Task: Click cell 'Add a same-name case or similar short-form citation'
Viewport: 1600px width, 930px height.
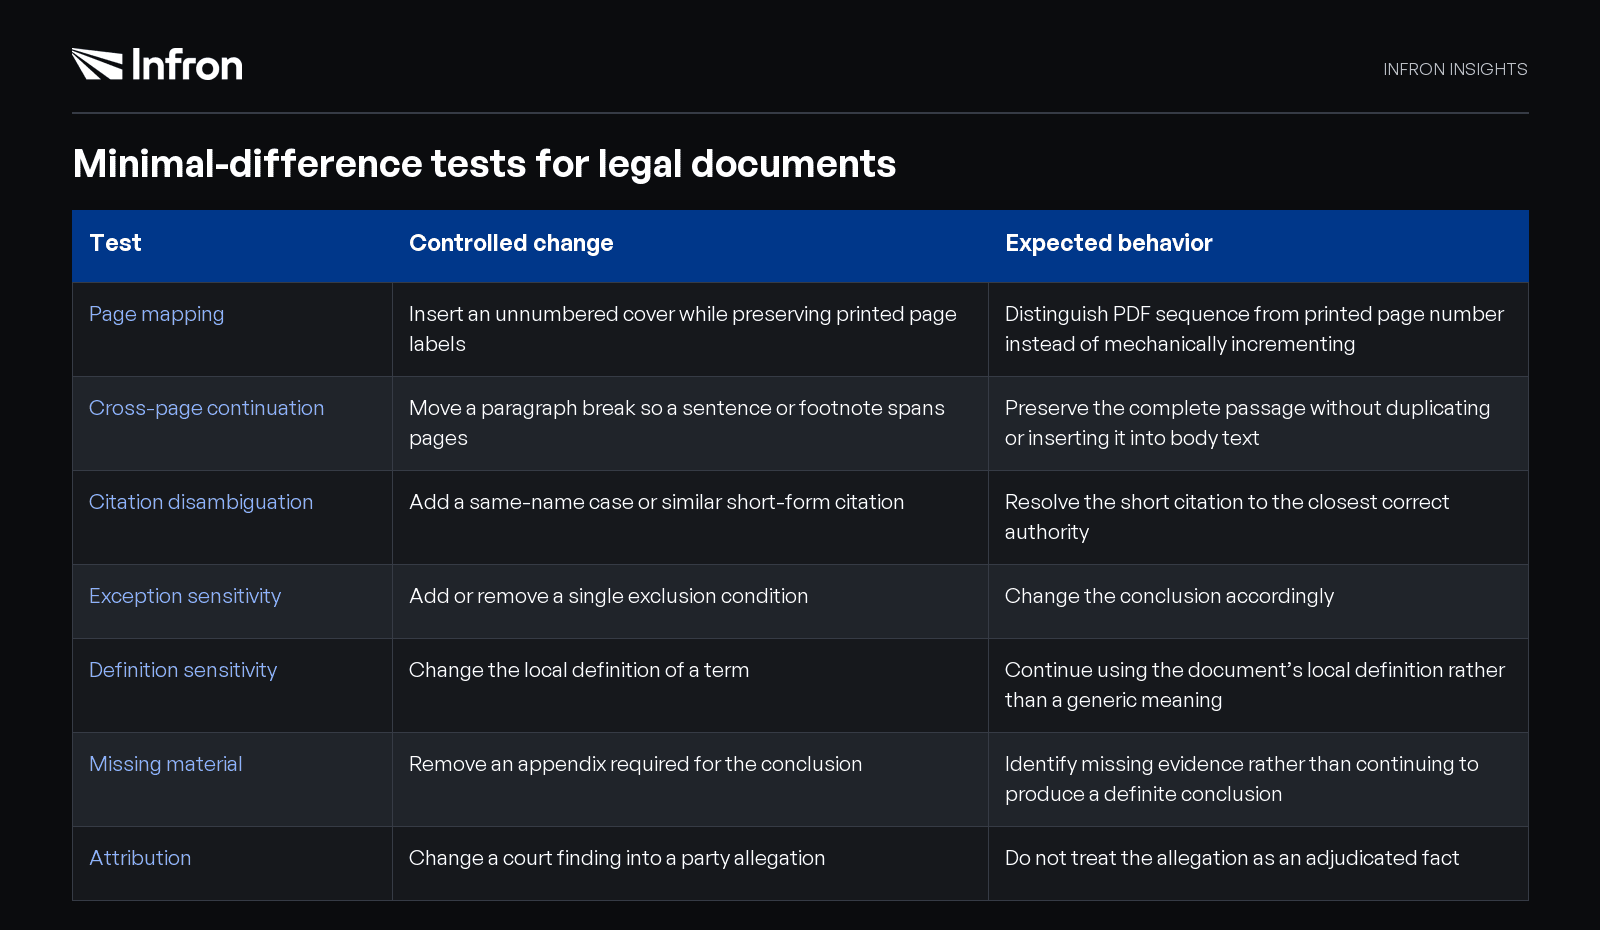Action: point(690,517)
